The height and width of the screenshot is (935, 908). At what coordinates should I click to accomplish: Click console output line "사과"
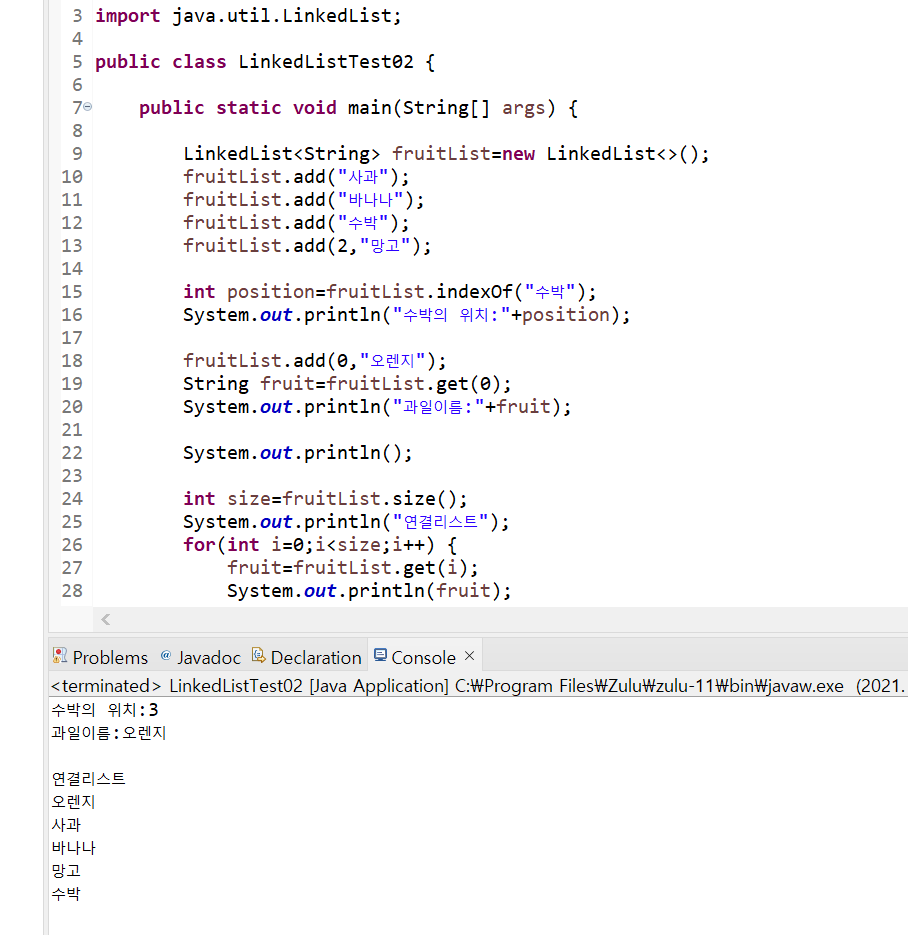(x=66, y=825)
